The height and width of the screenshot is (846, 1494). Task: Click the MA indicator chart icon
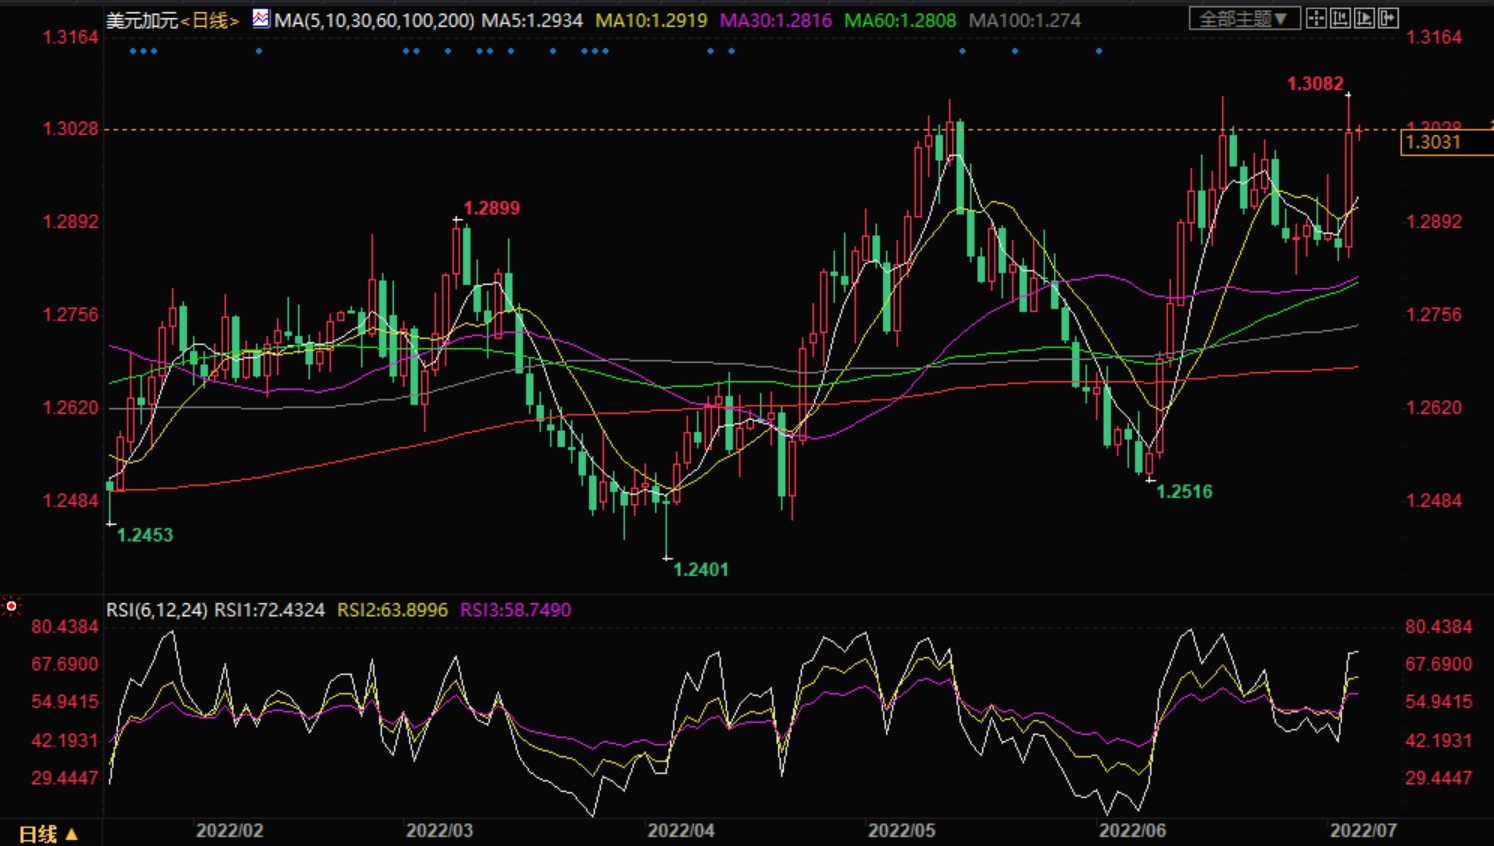tap(260, 19)
